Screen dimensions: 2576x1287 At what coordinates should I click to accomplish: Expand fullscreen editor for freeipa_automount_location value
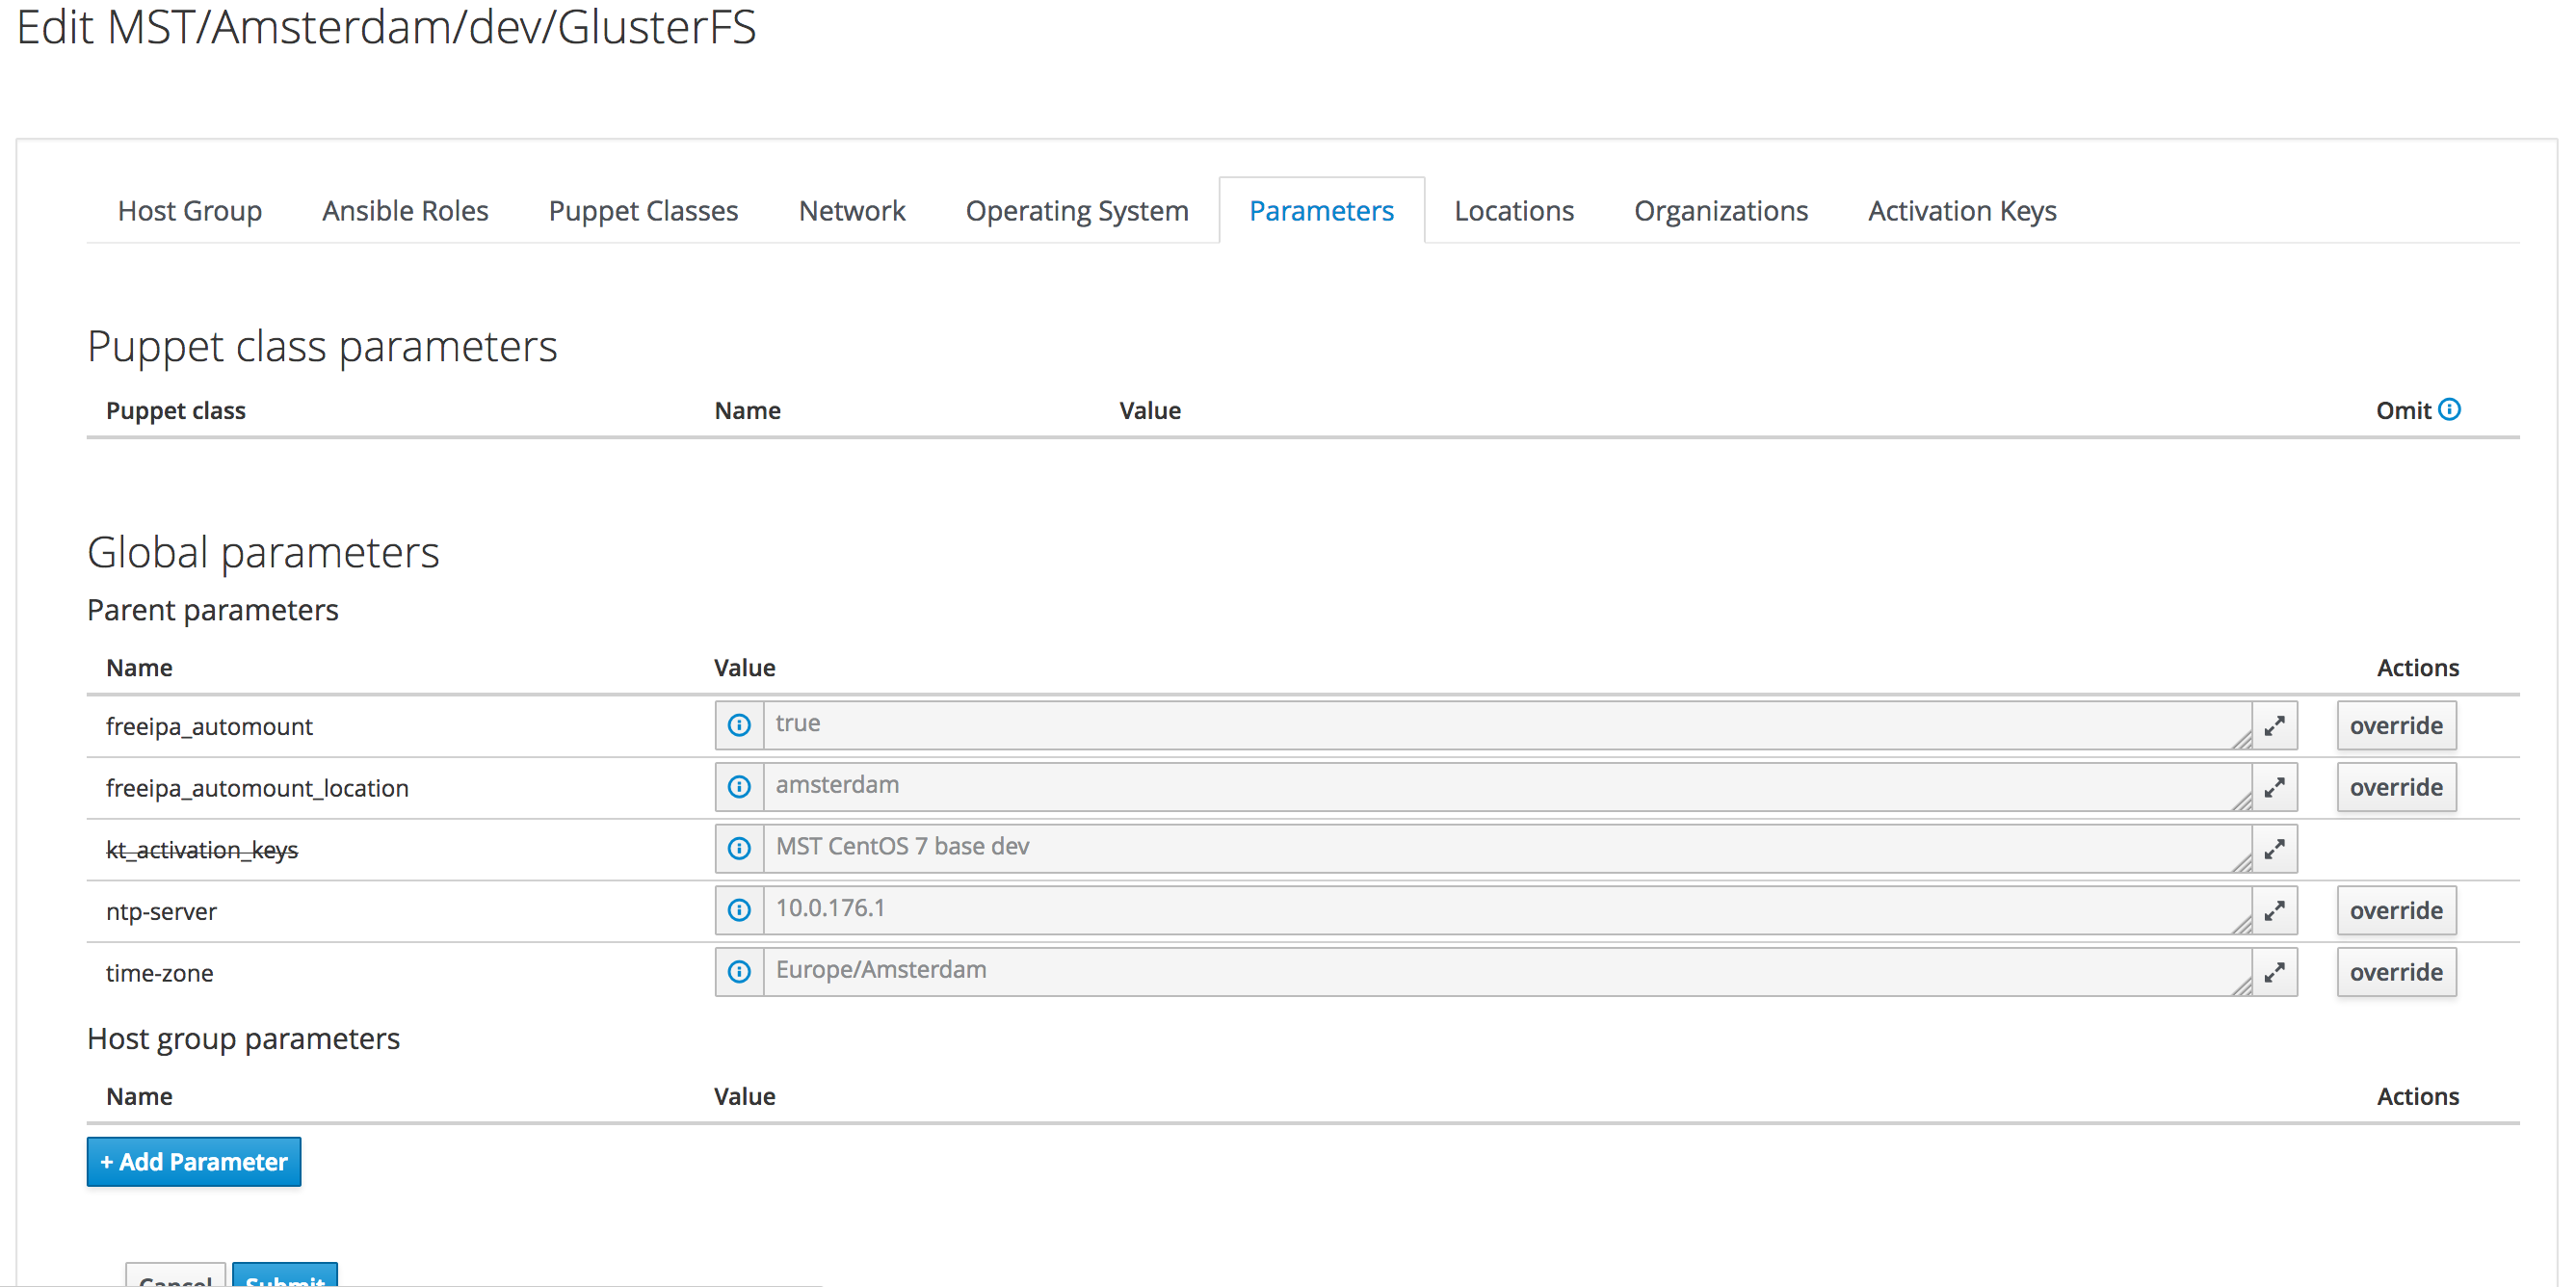[x=2274, y=787]
